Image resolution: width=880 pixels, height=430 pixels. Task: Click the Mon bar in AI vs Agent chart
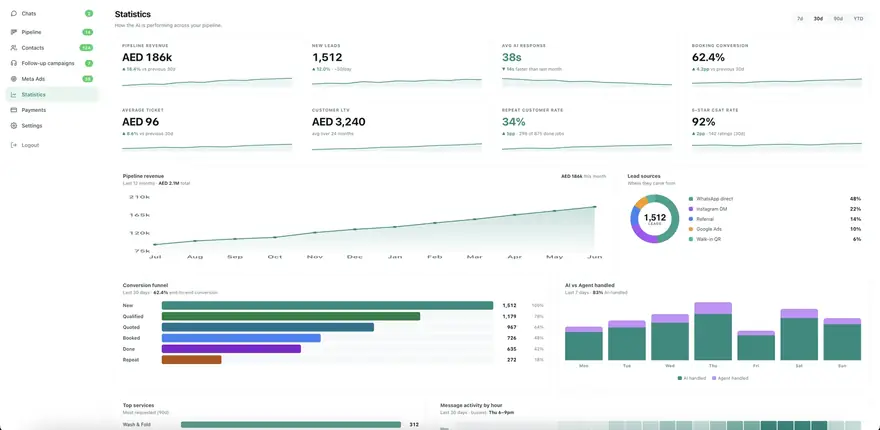[584, 344]
